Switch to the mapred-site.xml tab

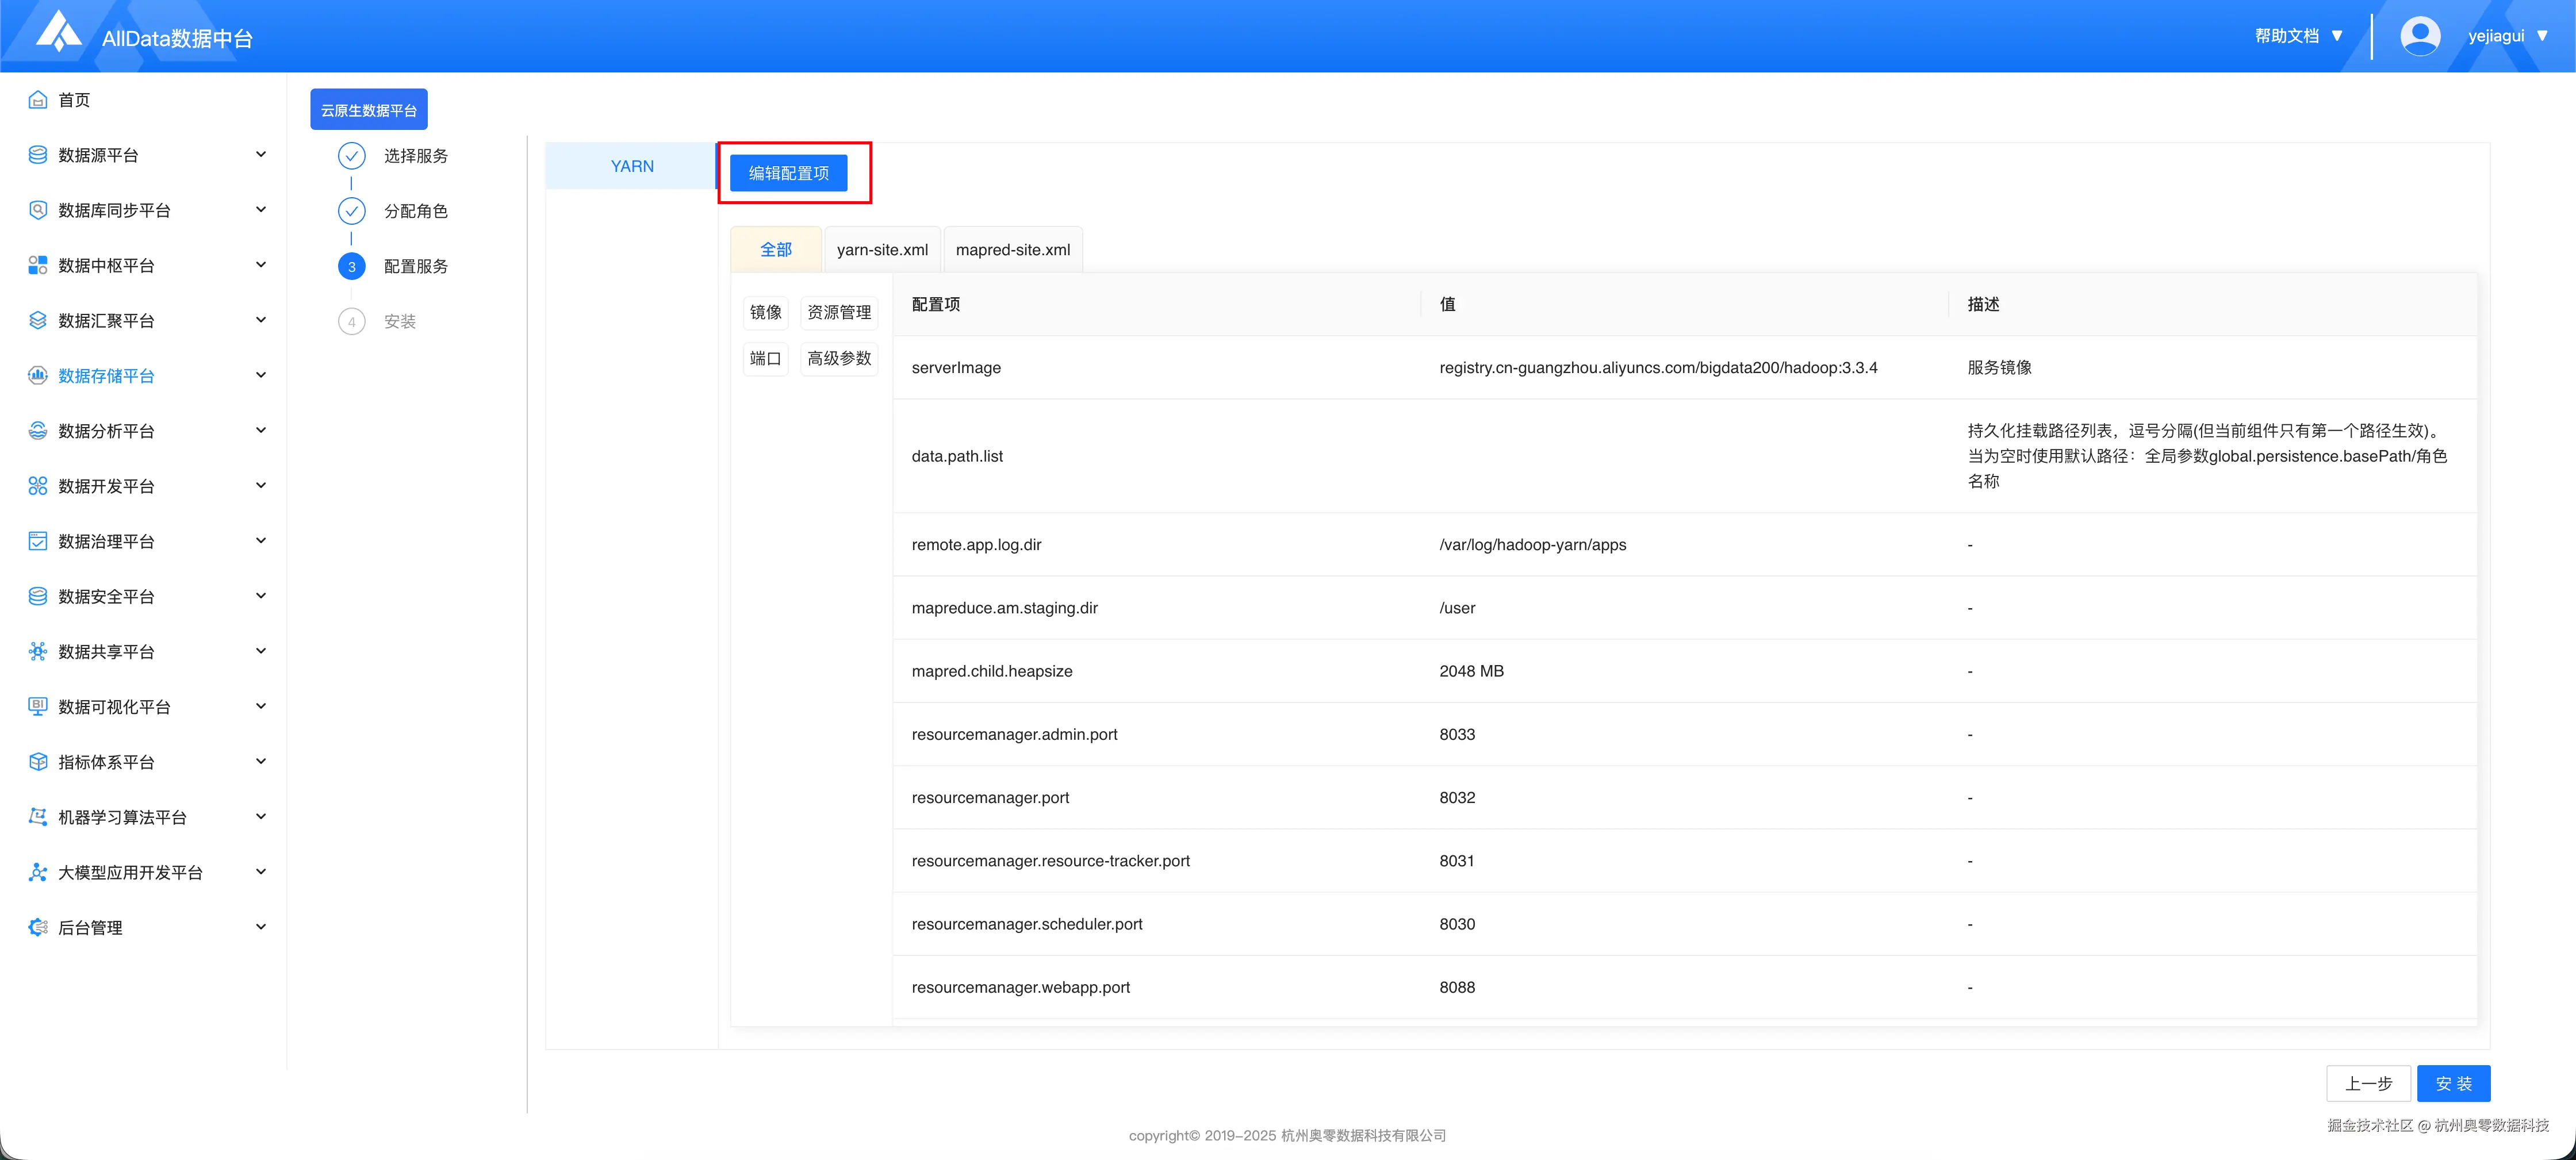point(1012,250)
